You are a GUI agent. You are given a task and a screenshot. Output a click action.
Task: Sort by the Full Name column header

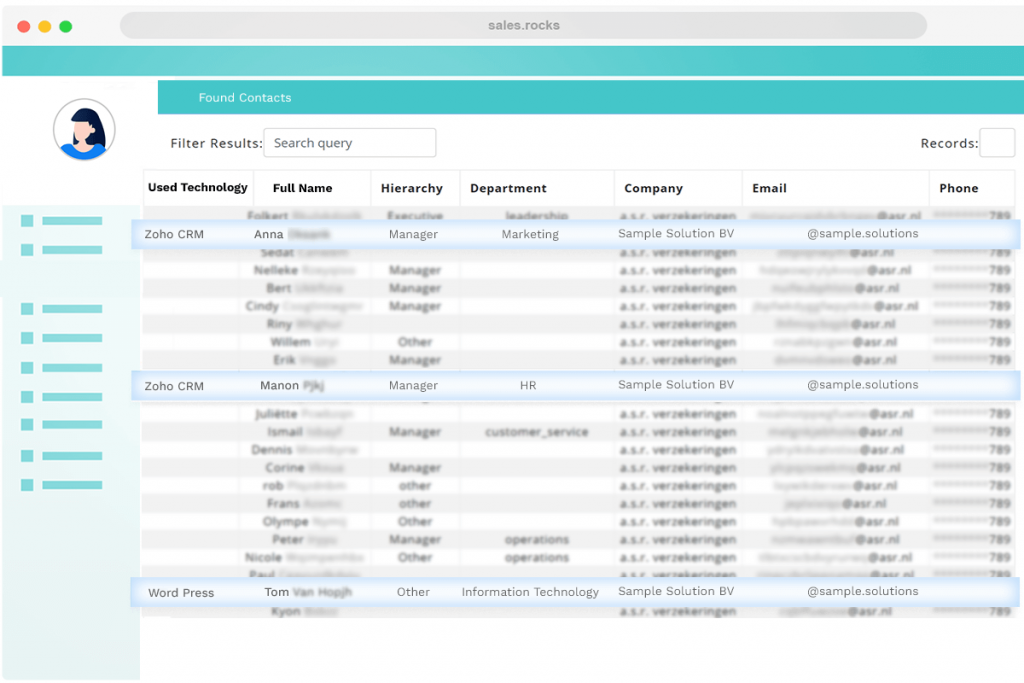tap(302, 188)
